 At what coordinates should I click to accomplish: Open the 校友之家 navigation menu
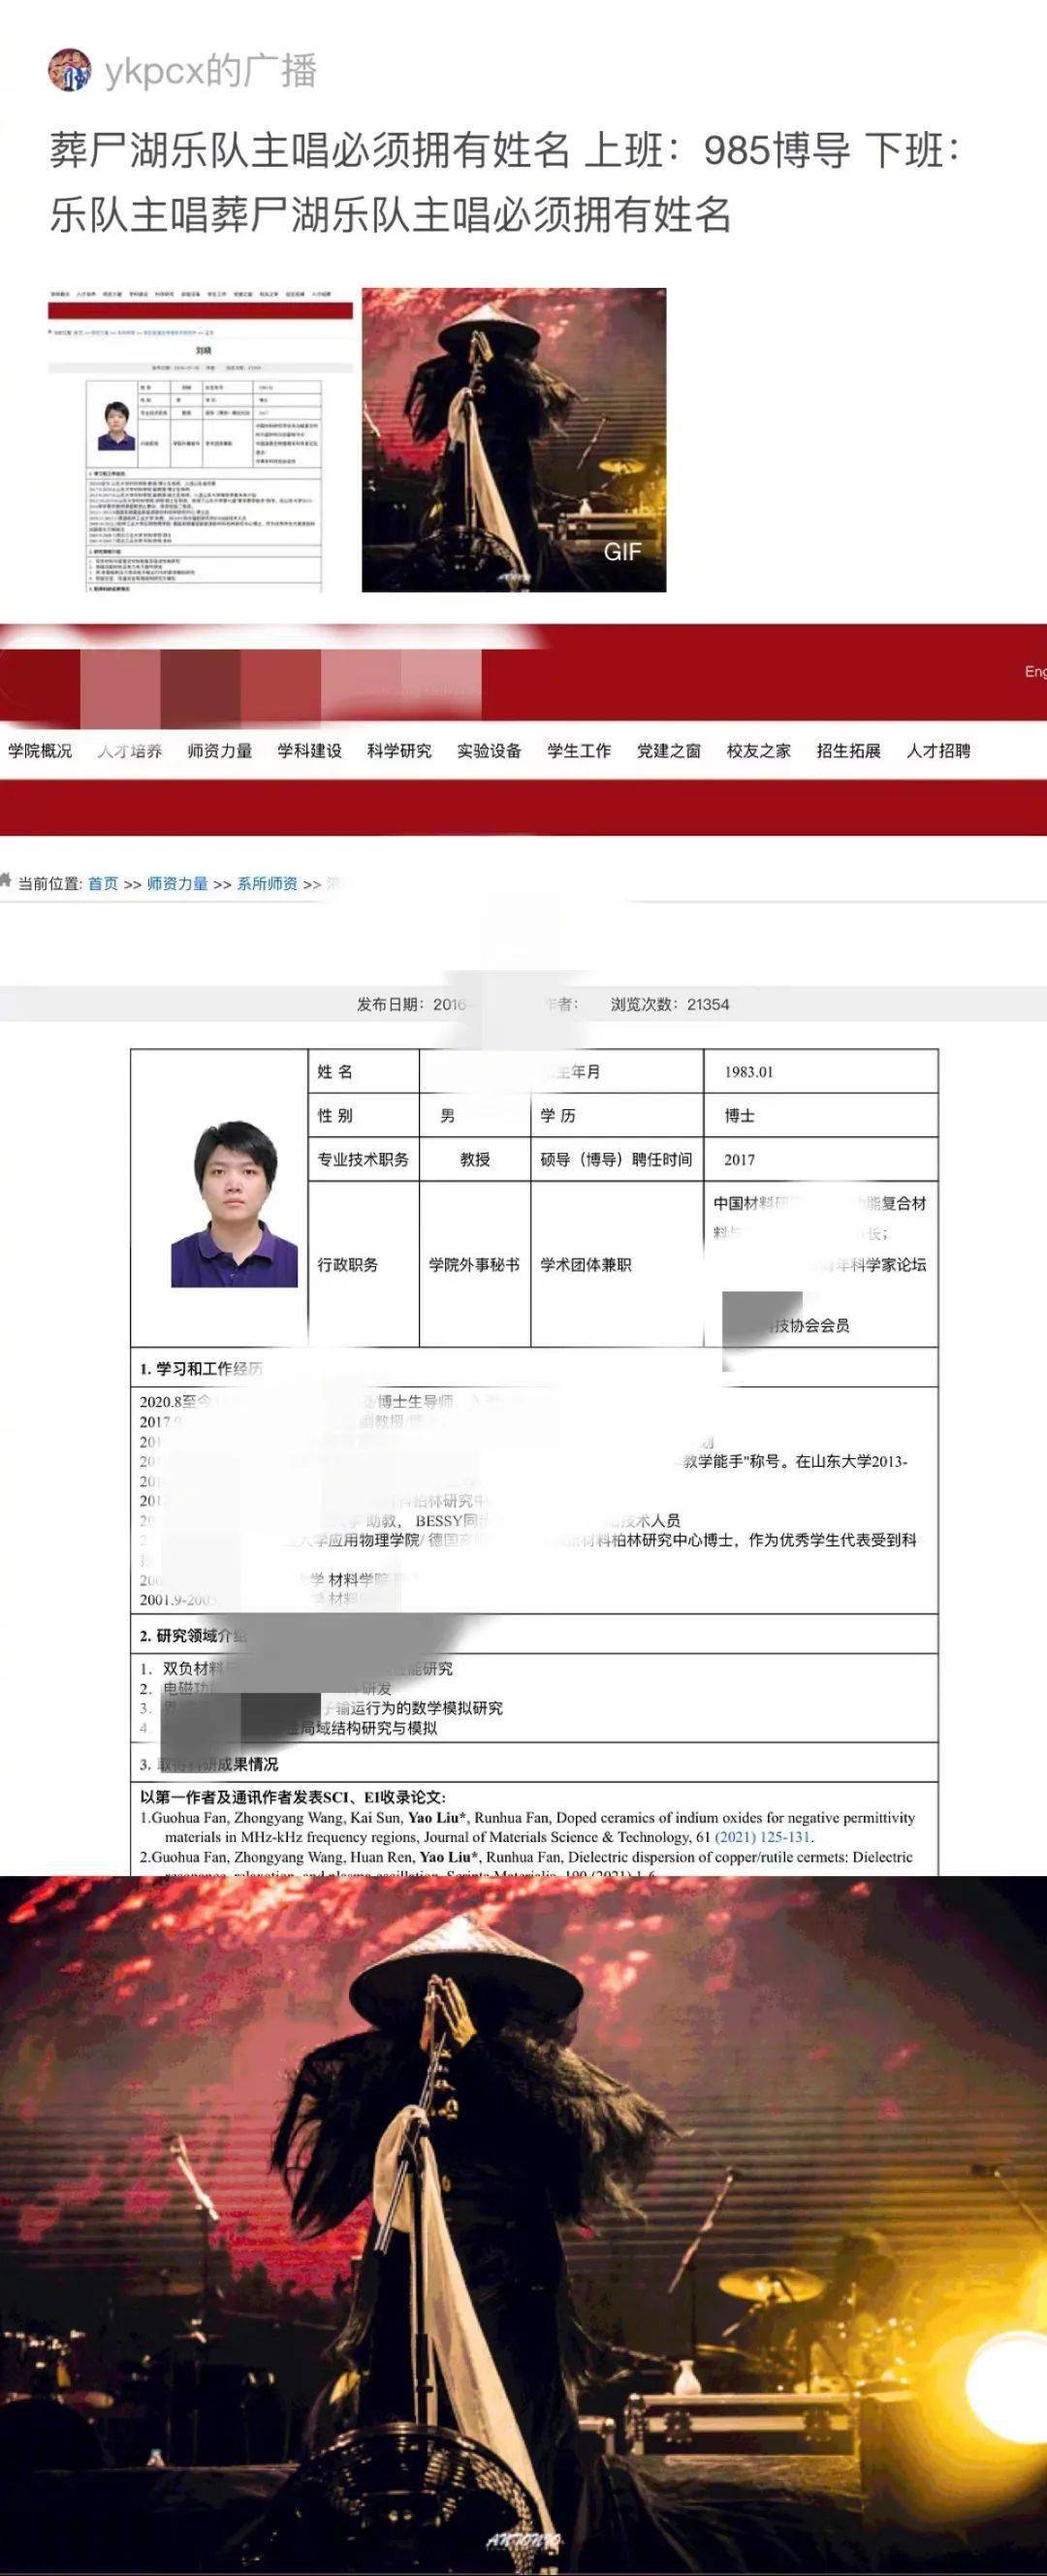(x=759, y=750)
